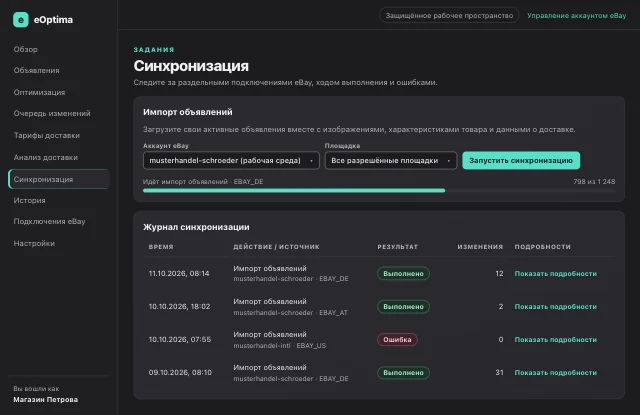The height and width of the screenshot is (415, 640).
Task: Click Выполнено badge in 11.10.2026 row
Action: pos(403,273)
